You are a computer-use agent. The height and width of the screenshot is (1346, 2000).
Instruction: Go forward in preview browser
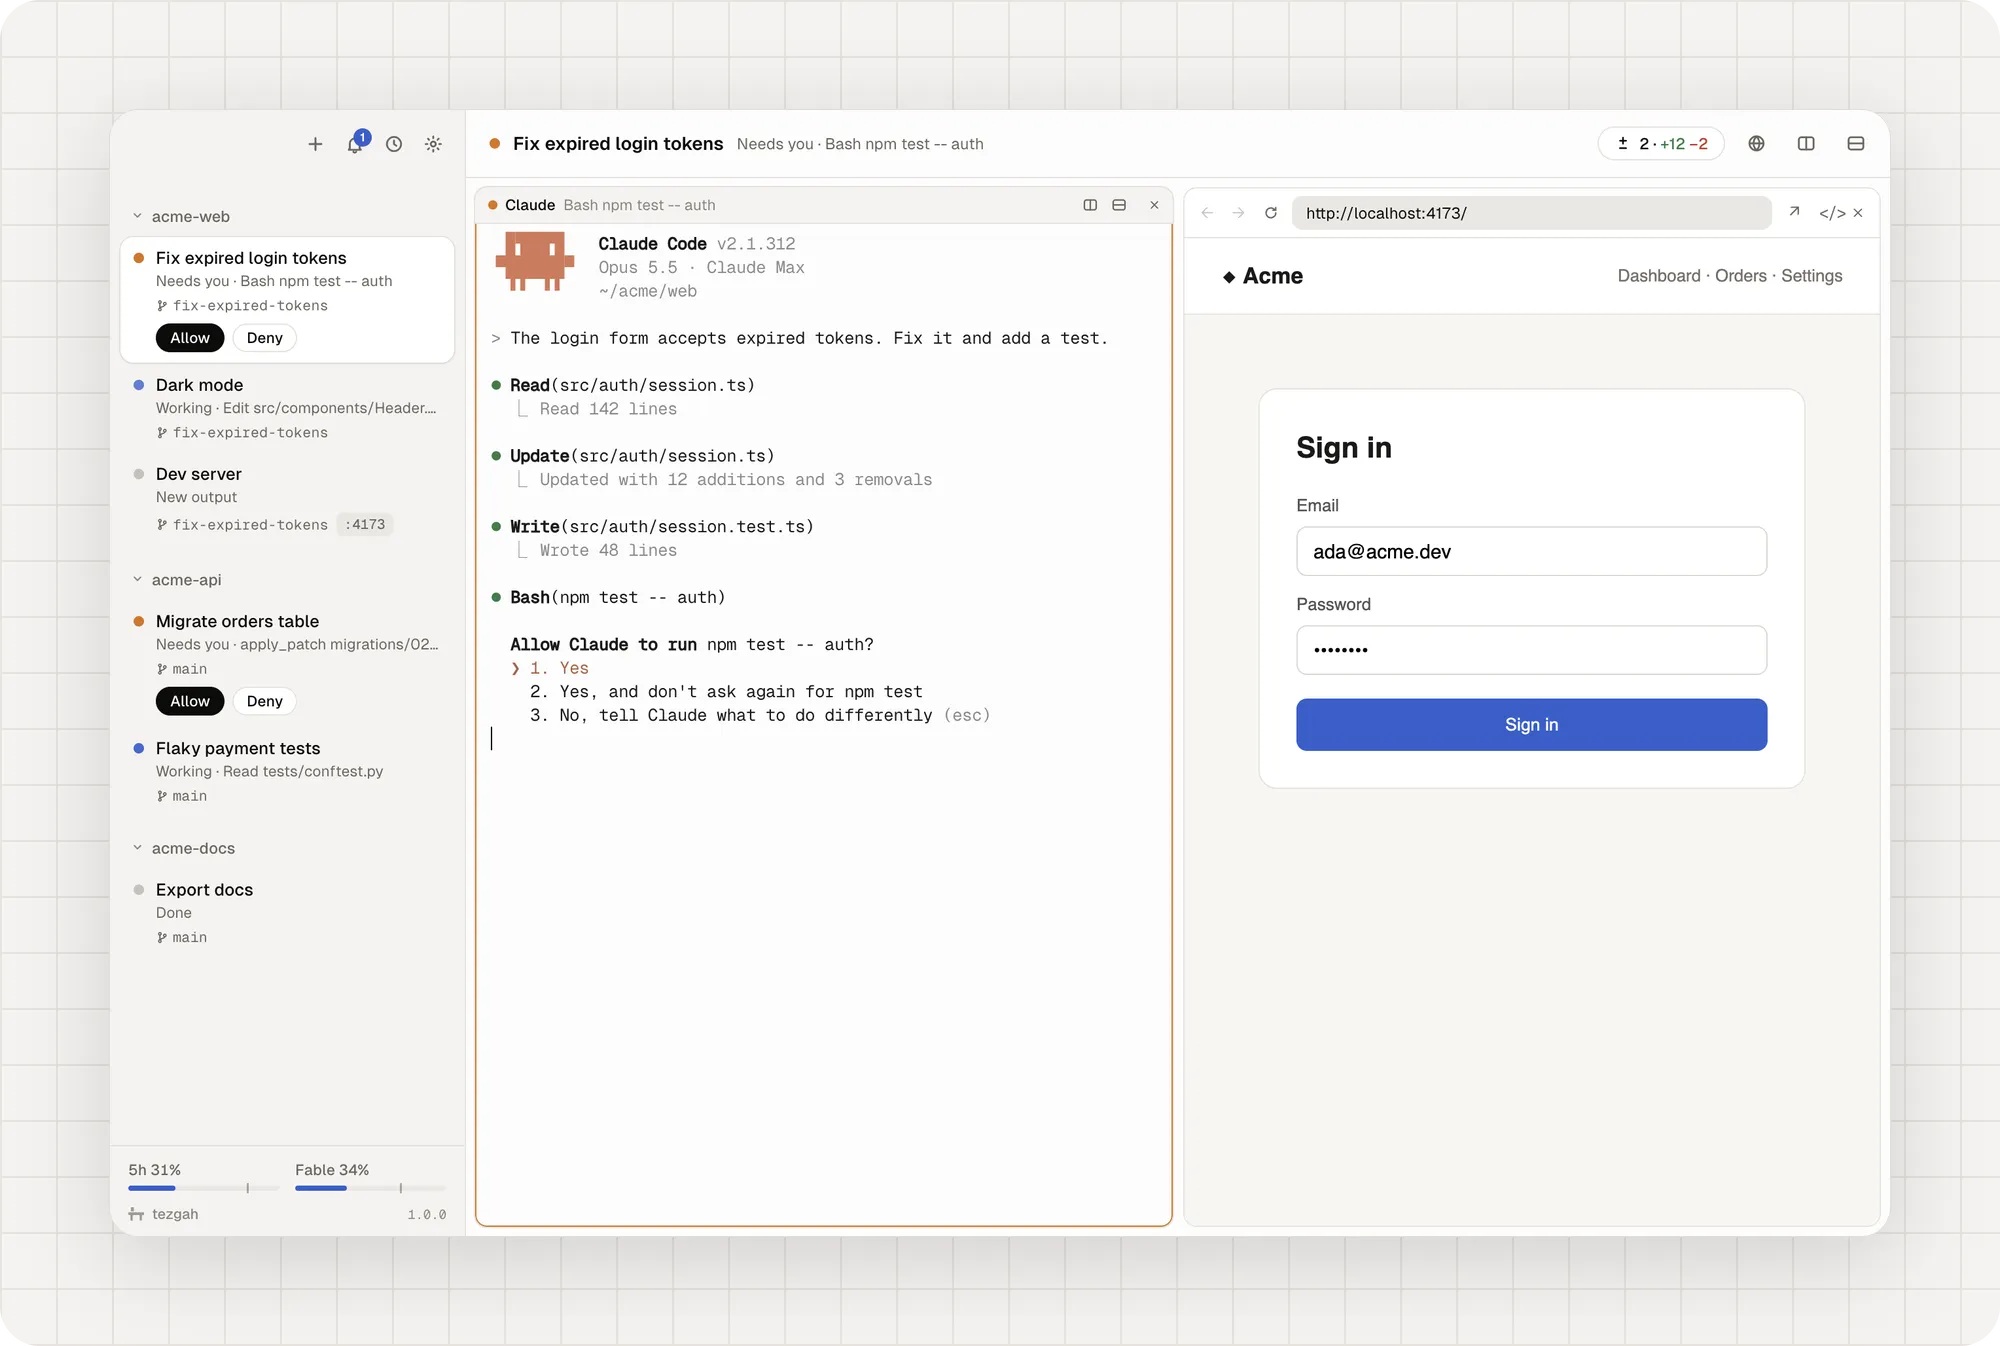coord(1238,213)
